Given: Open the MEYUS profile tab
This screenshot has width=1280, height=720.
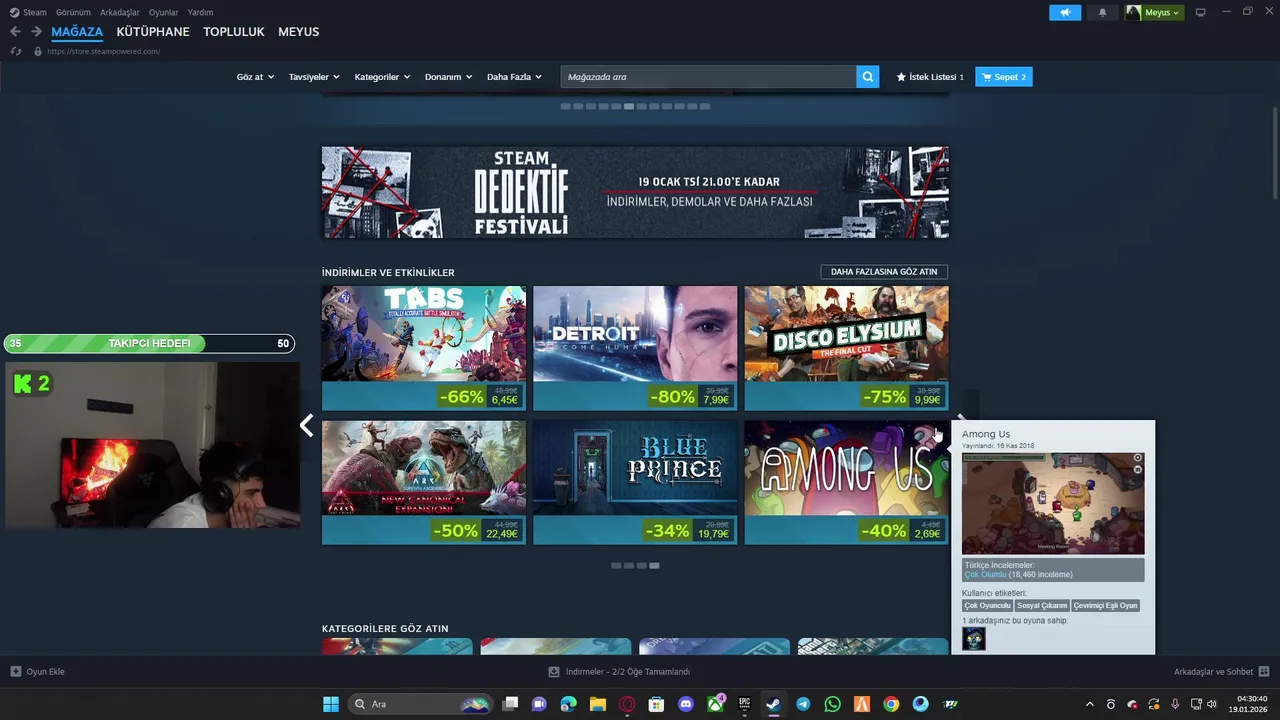Looking at the screenshot, I should click(x=299, y=31).
